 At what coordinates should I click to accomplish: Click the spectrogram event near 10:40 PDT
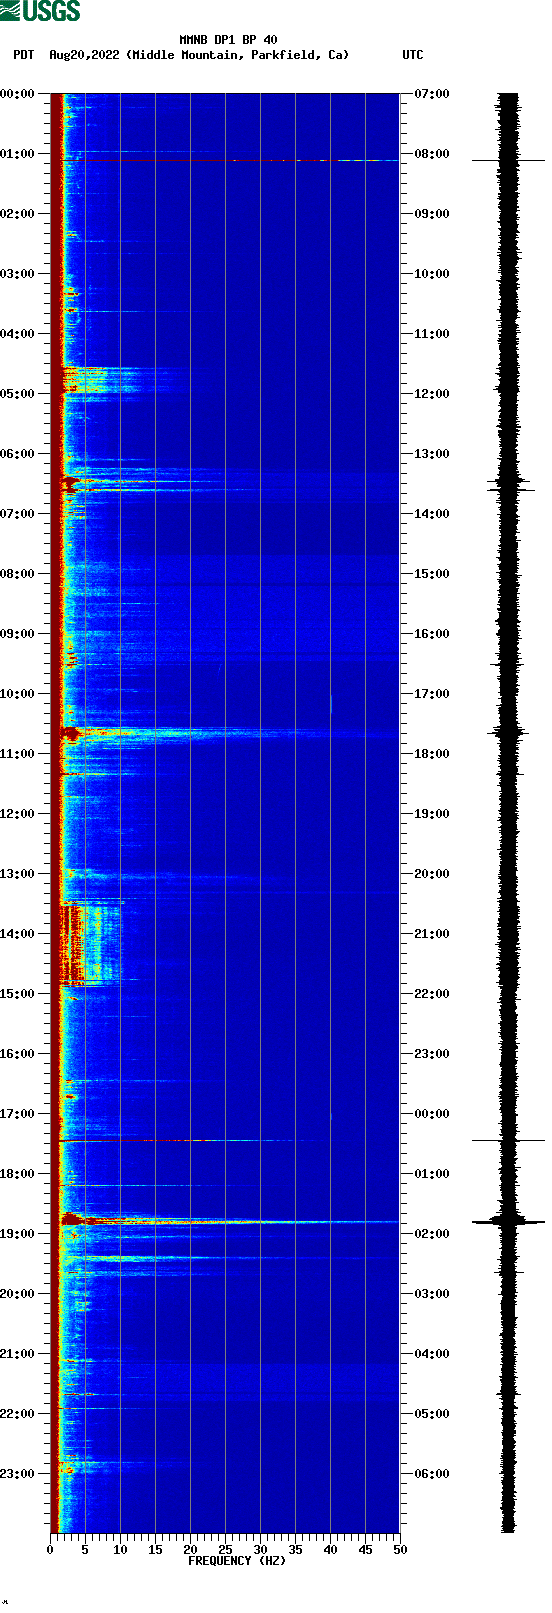[x=225, y=734]
